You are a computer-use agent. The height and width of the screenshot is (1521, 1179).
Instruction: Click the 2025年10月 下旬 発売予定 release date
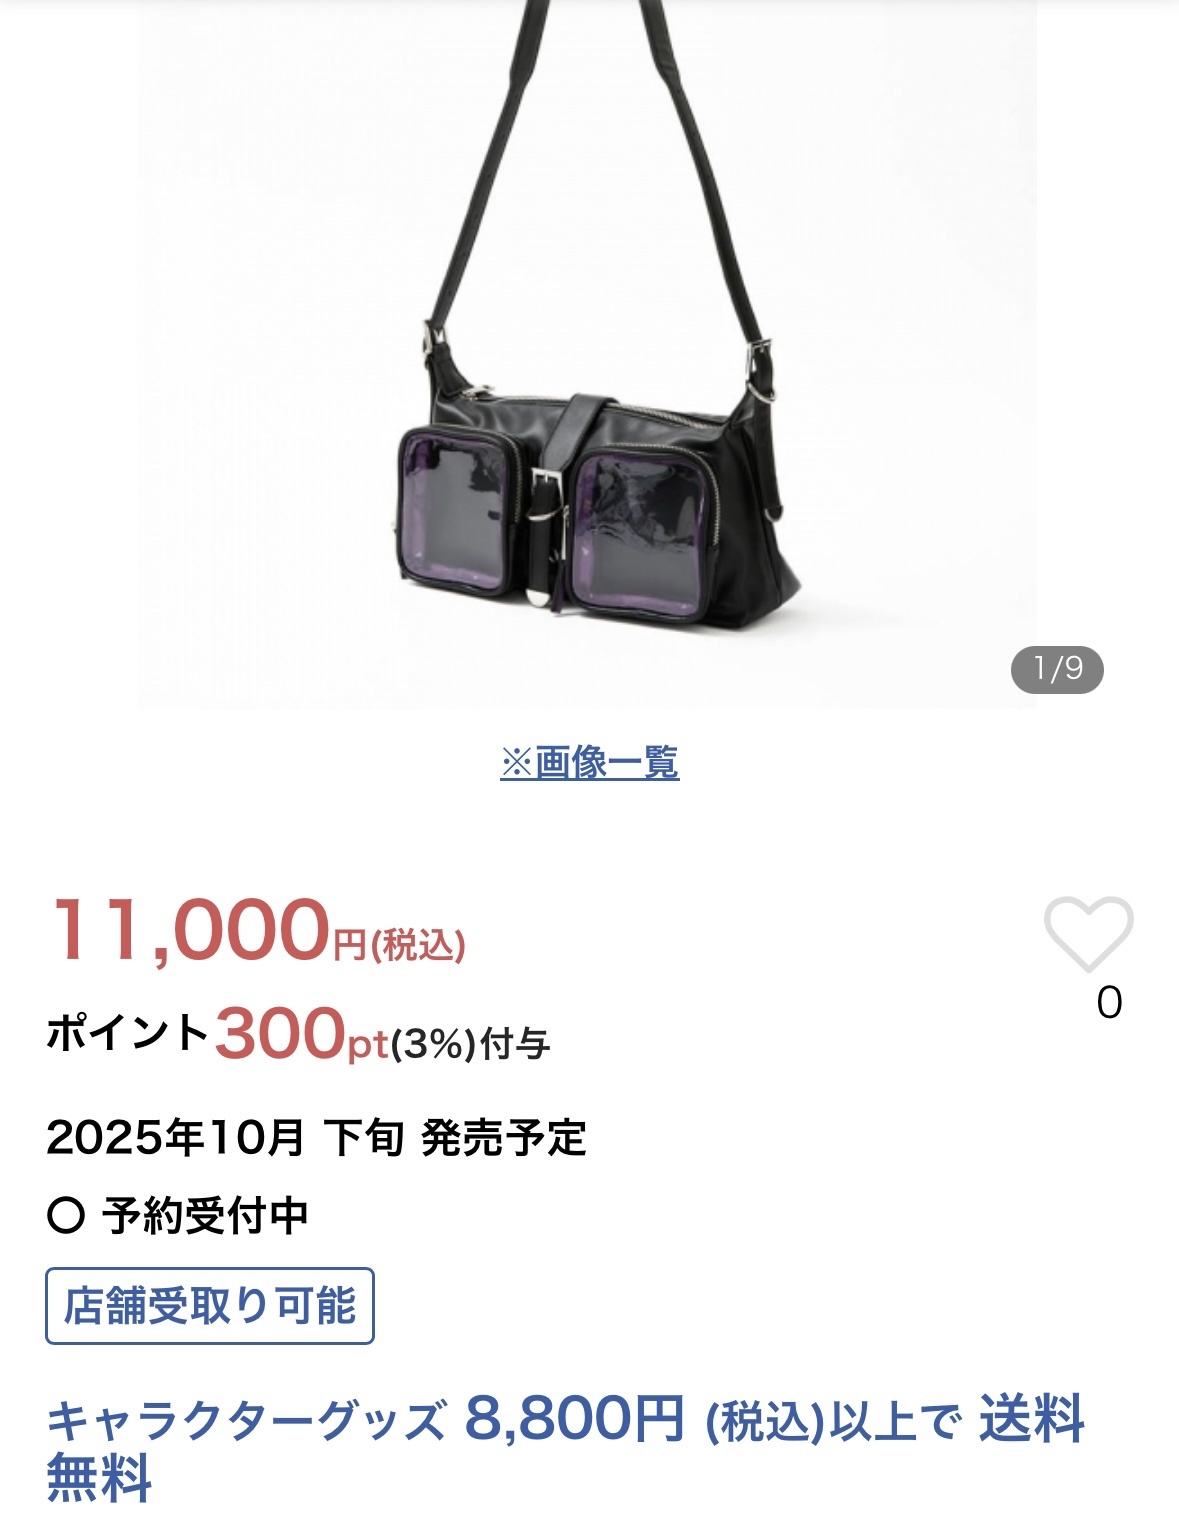point(316,1137)
